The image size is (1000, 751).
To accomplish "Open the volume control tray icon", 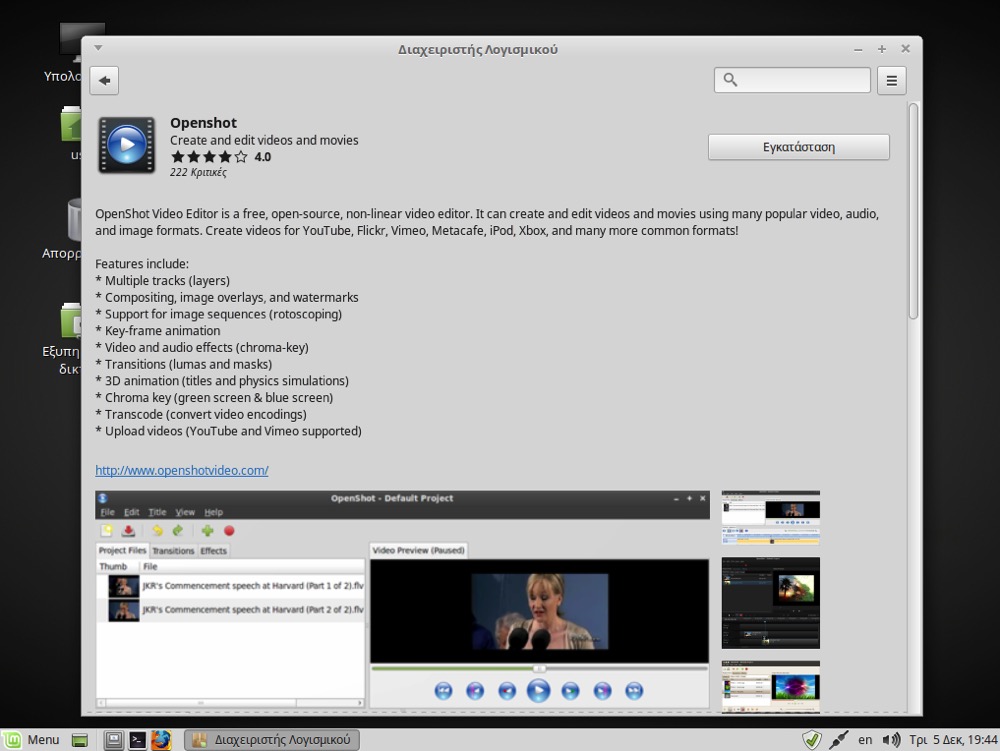I will coord(891,740).
